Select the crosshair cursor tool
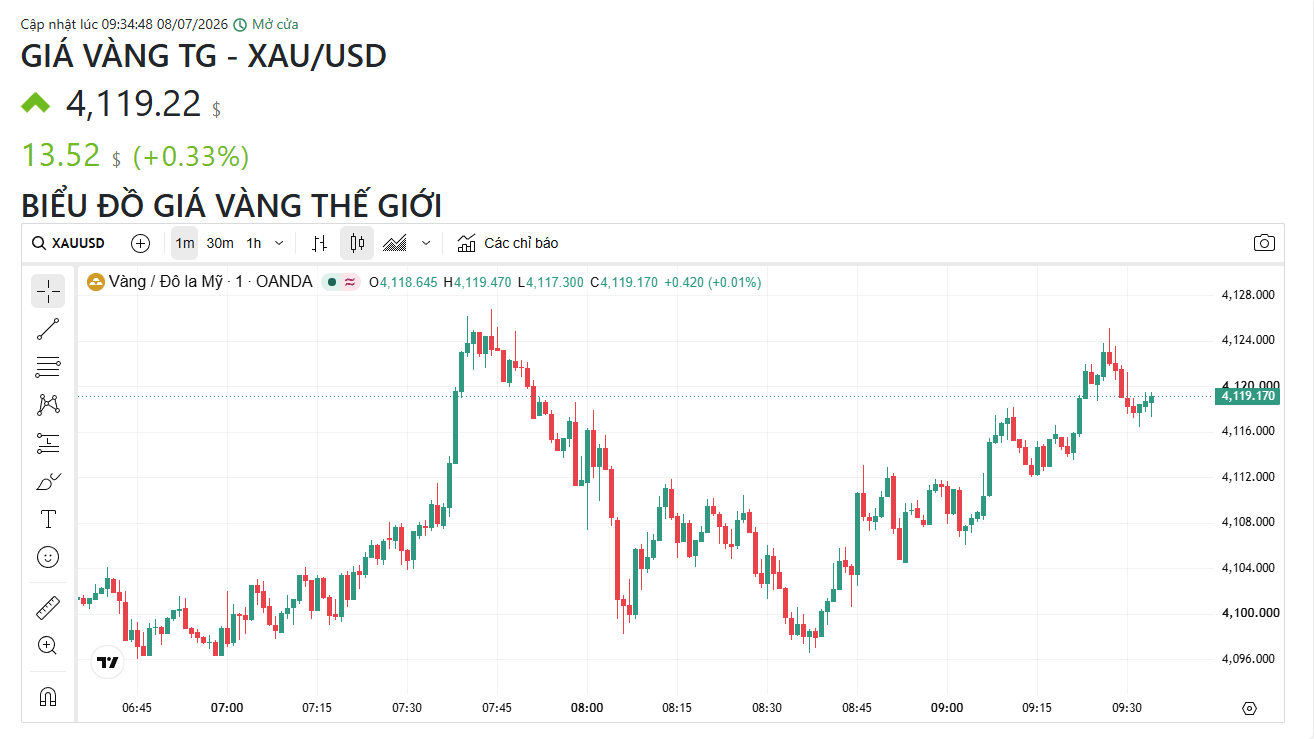1314x739 pixels. [x=48, y=291]
